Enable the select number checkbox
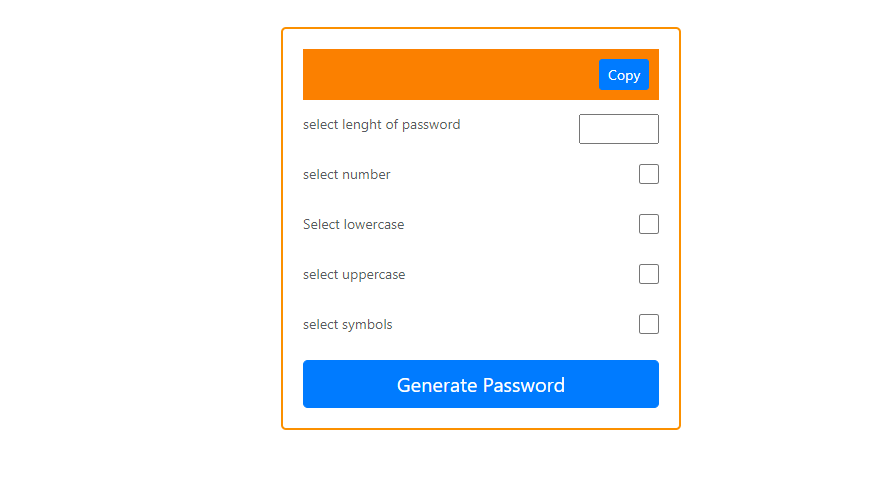893x503 pixels. 648,174
